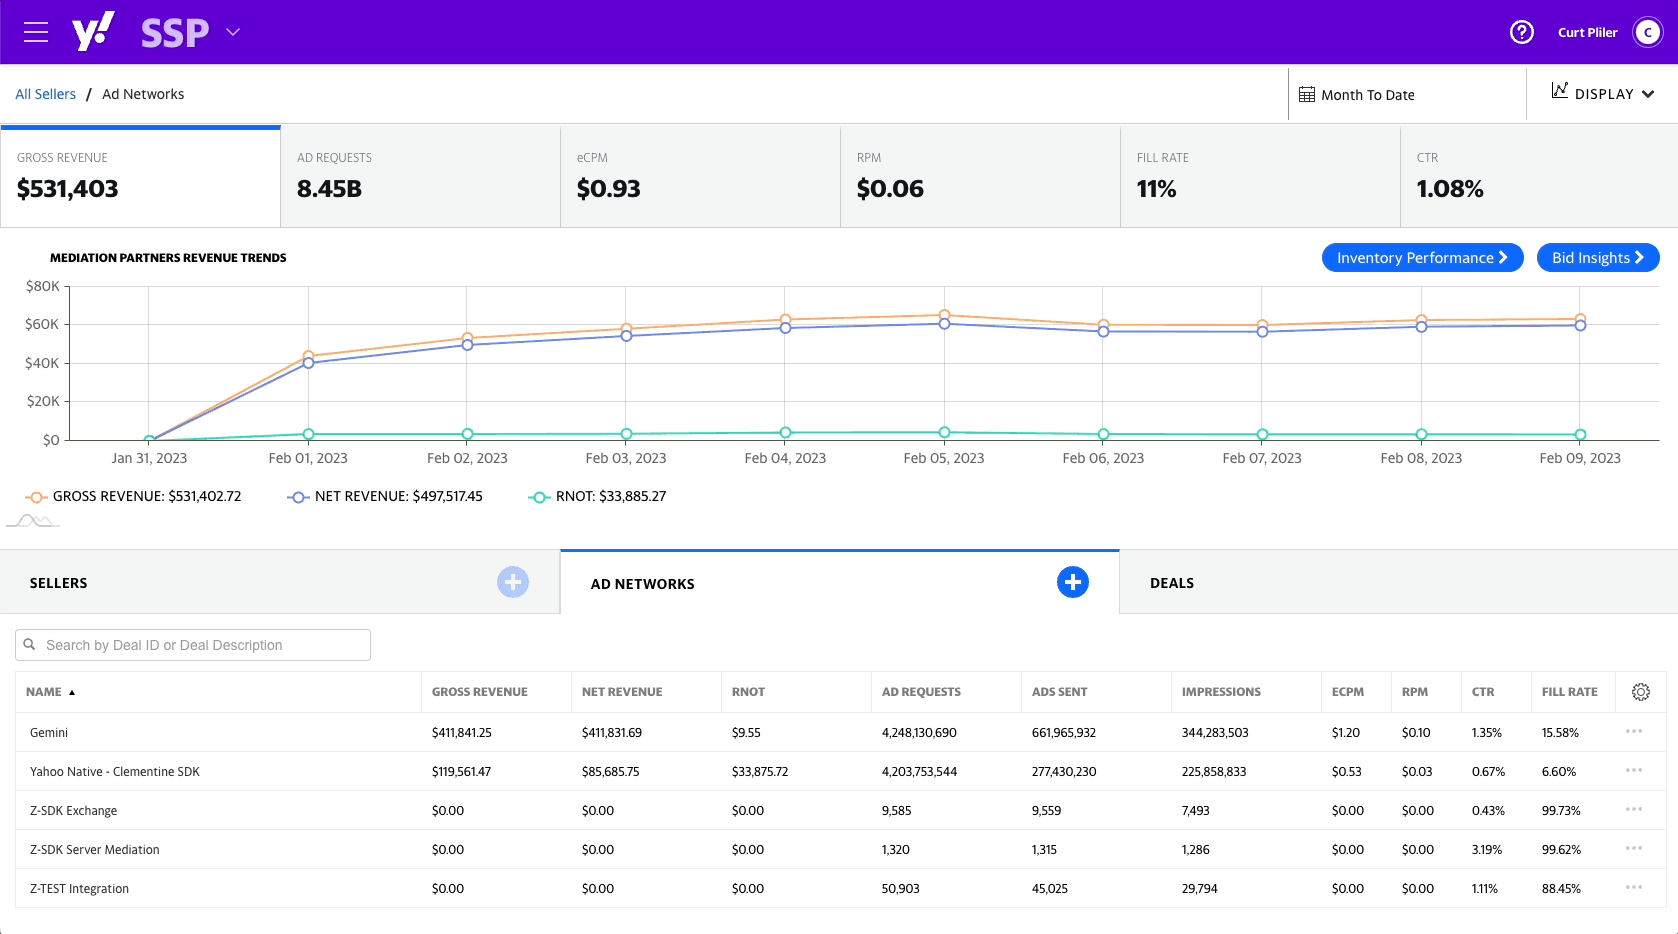
Task: Click the plus icon on the Sellers tab
Action: tap(513, 582)
